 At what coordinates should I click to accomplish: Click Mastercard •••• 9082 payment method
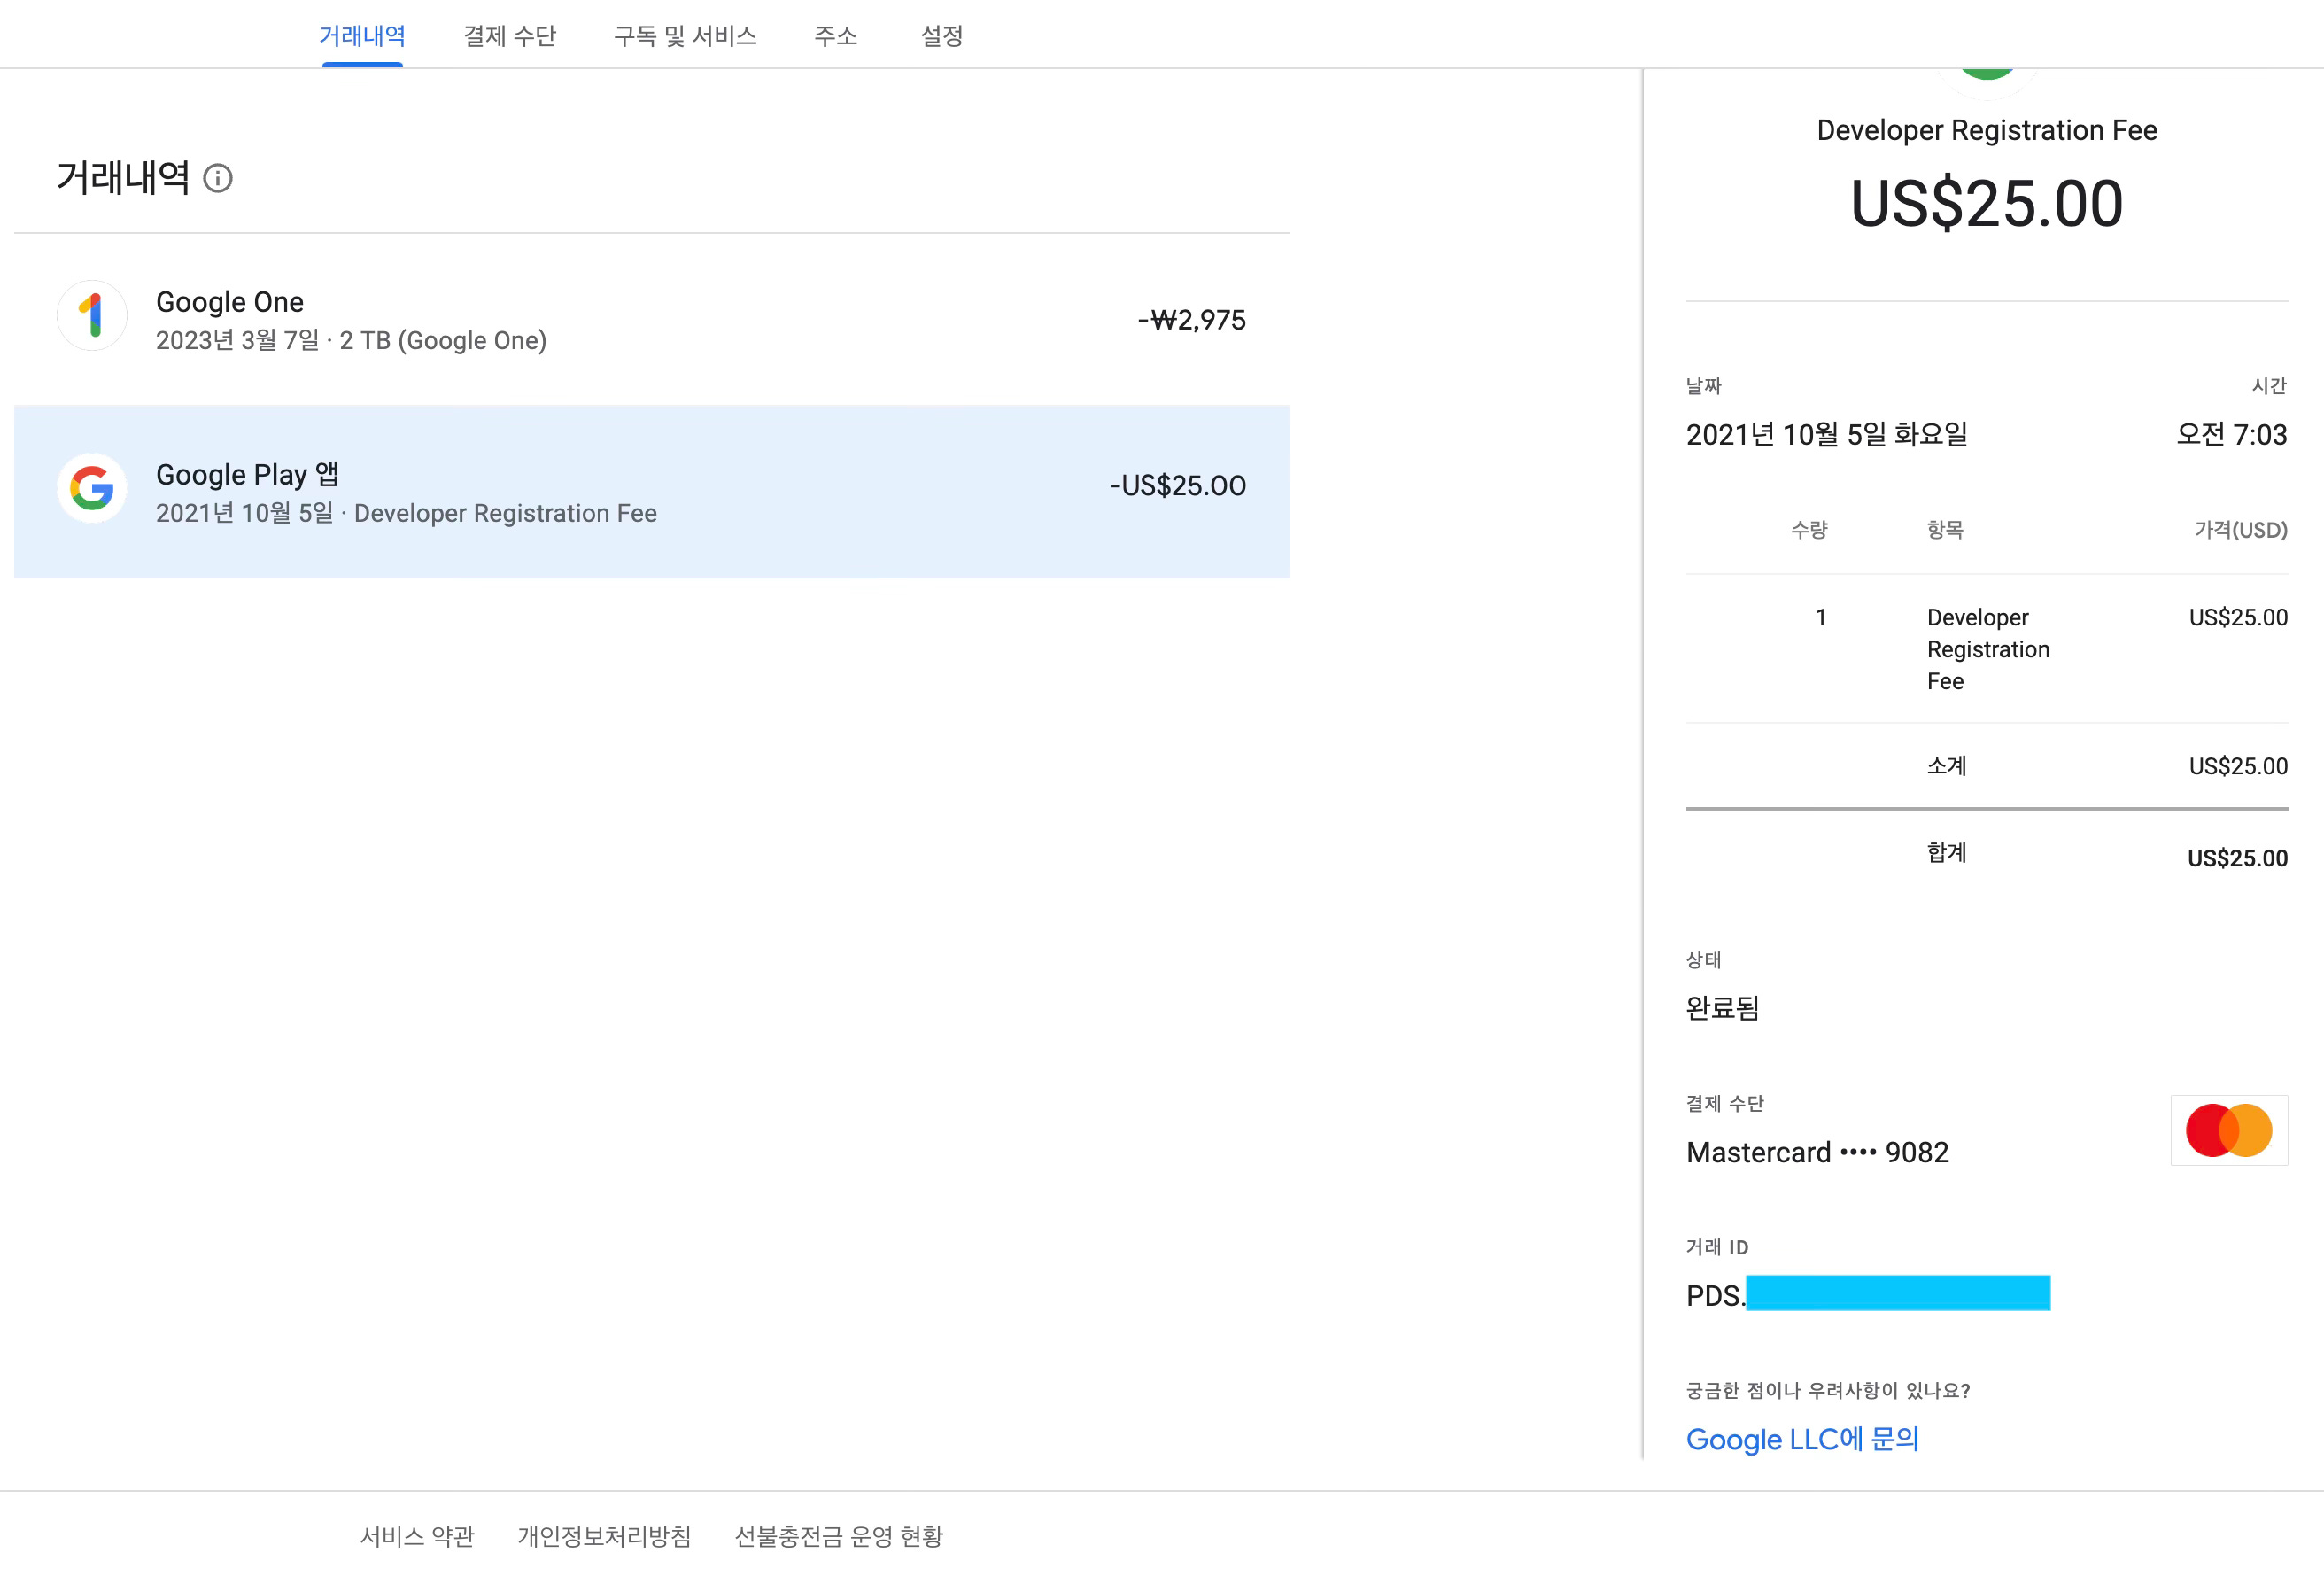point(1817,1152)
